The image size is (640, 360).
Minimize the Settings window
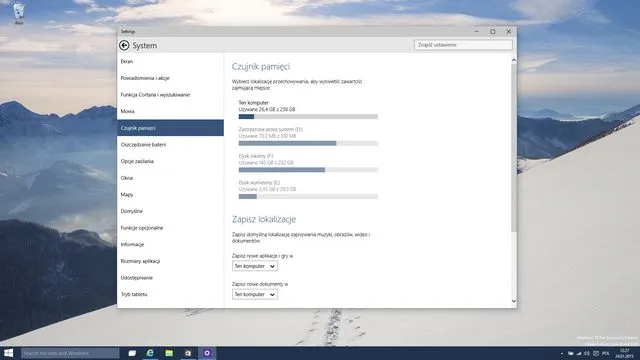click(x=476, y=31)
